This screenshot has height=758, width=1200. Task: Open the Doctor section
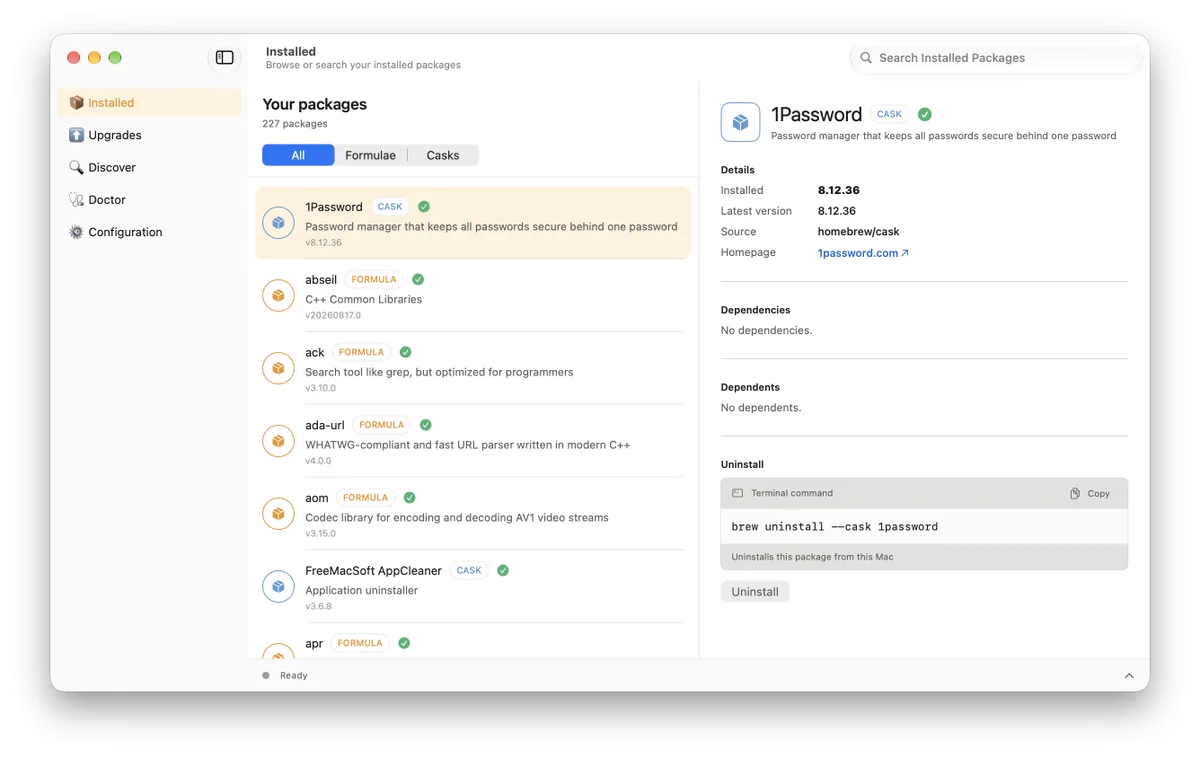pos(149,200)
